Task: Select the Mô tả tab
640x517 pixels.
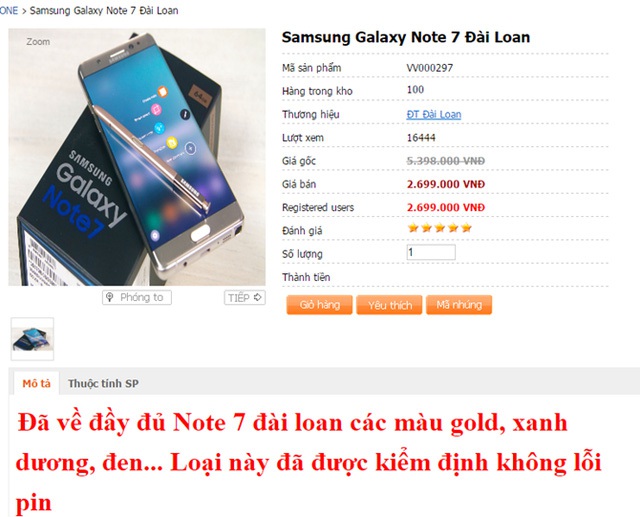Action: coord(36,384)
